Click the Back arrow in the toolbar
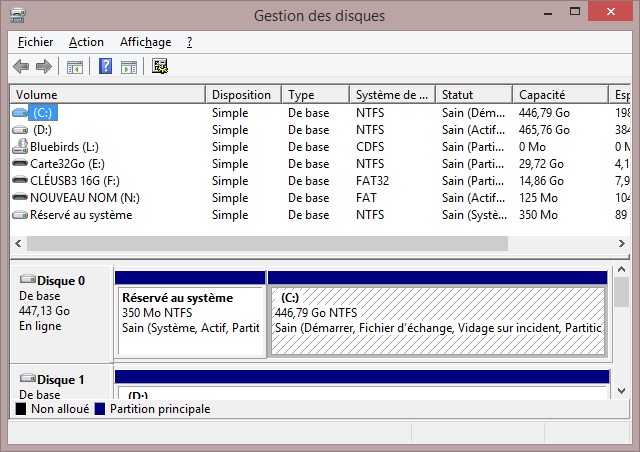Screen dimensions: 640x452 [x=21, y=67]
